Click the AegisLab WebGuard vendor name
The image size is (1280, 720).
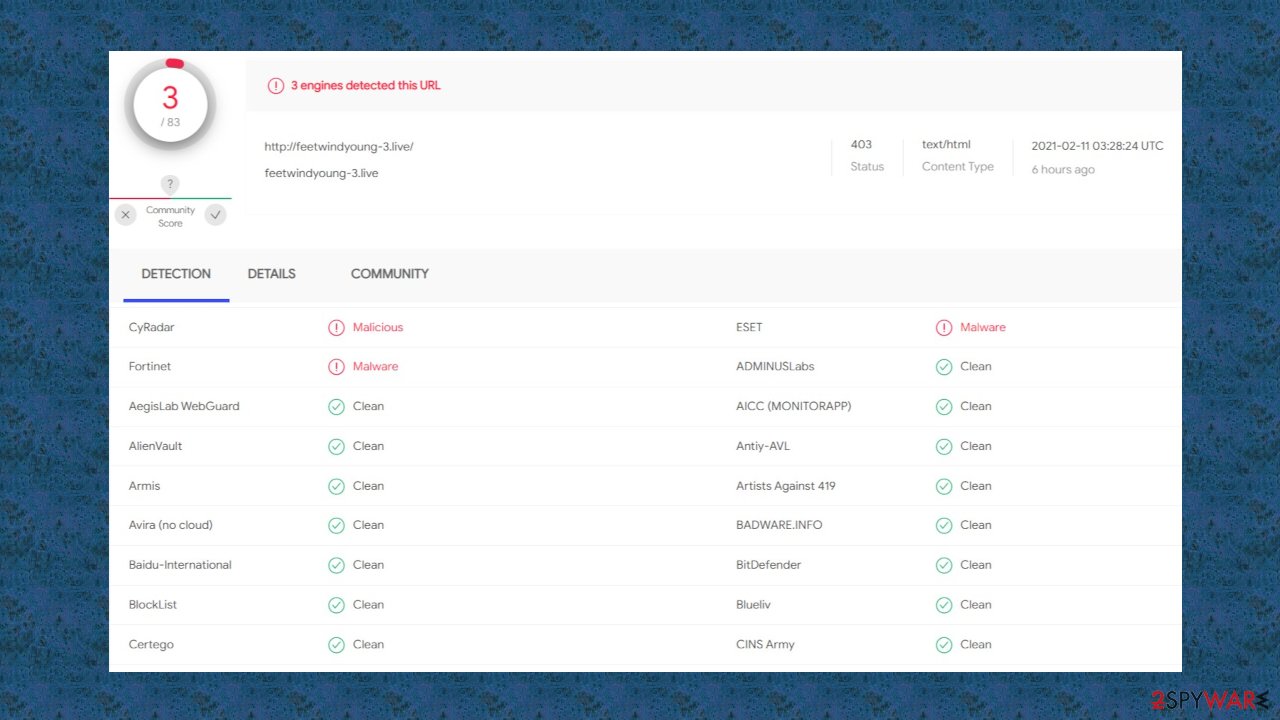[x=184, y=407]
